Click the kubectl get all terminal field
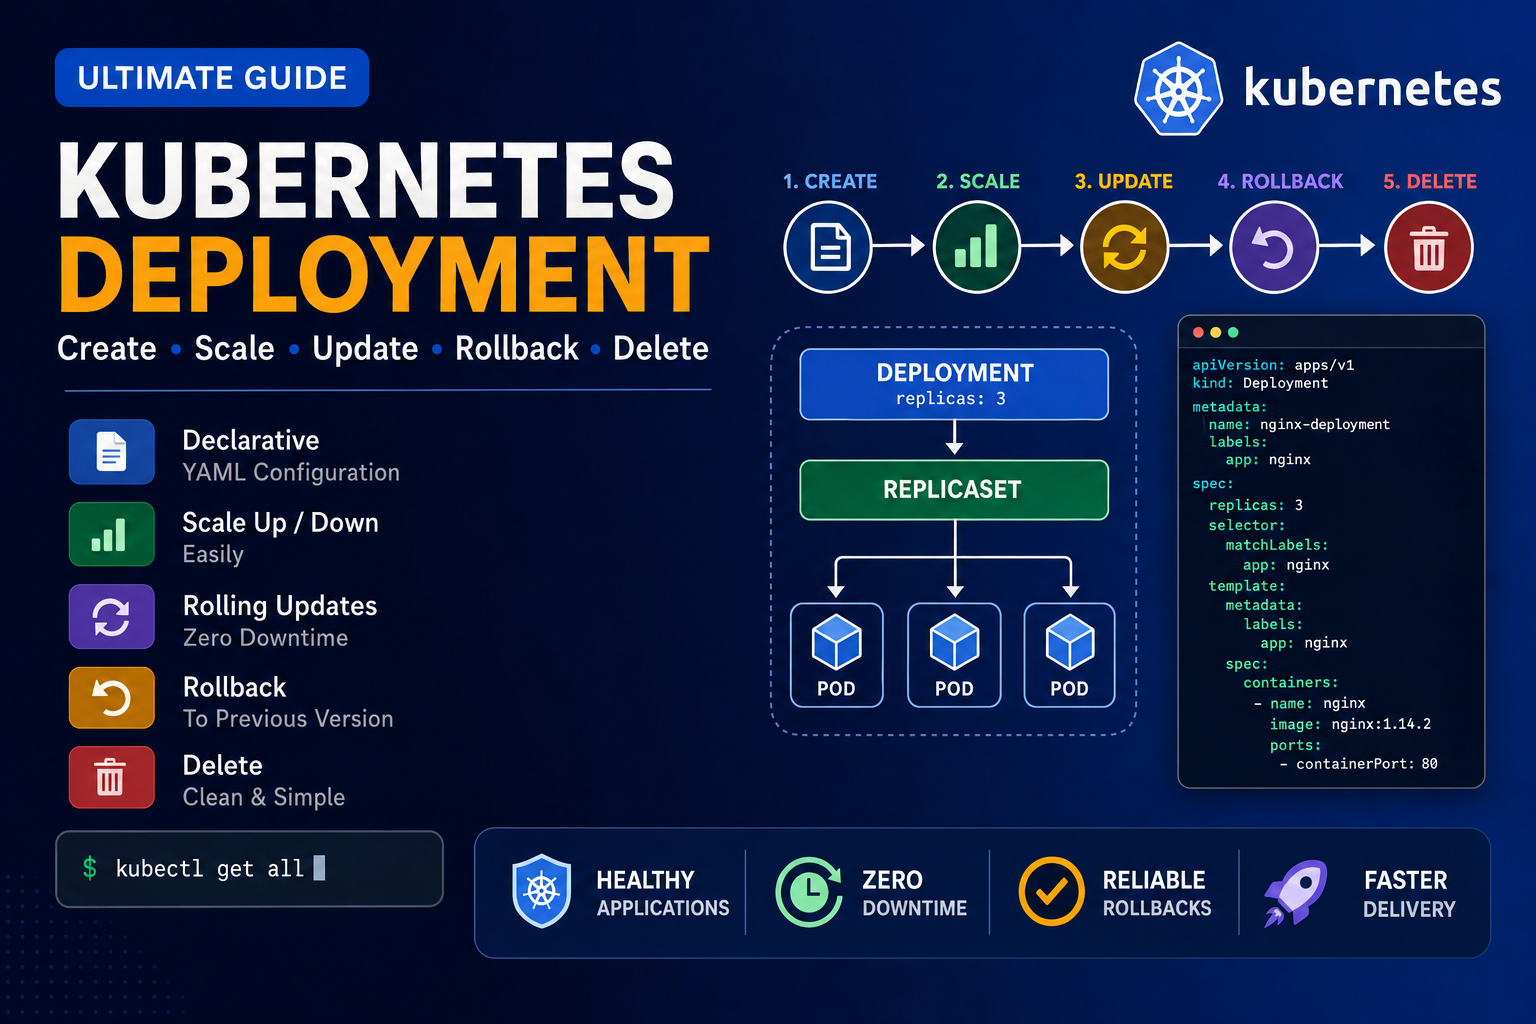1536x1024 pixels. (x=249, y=869)
